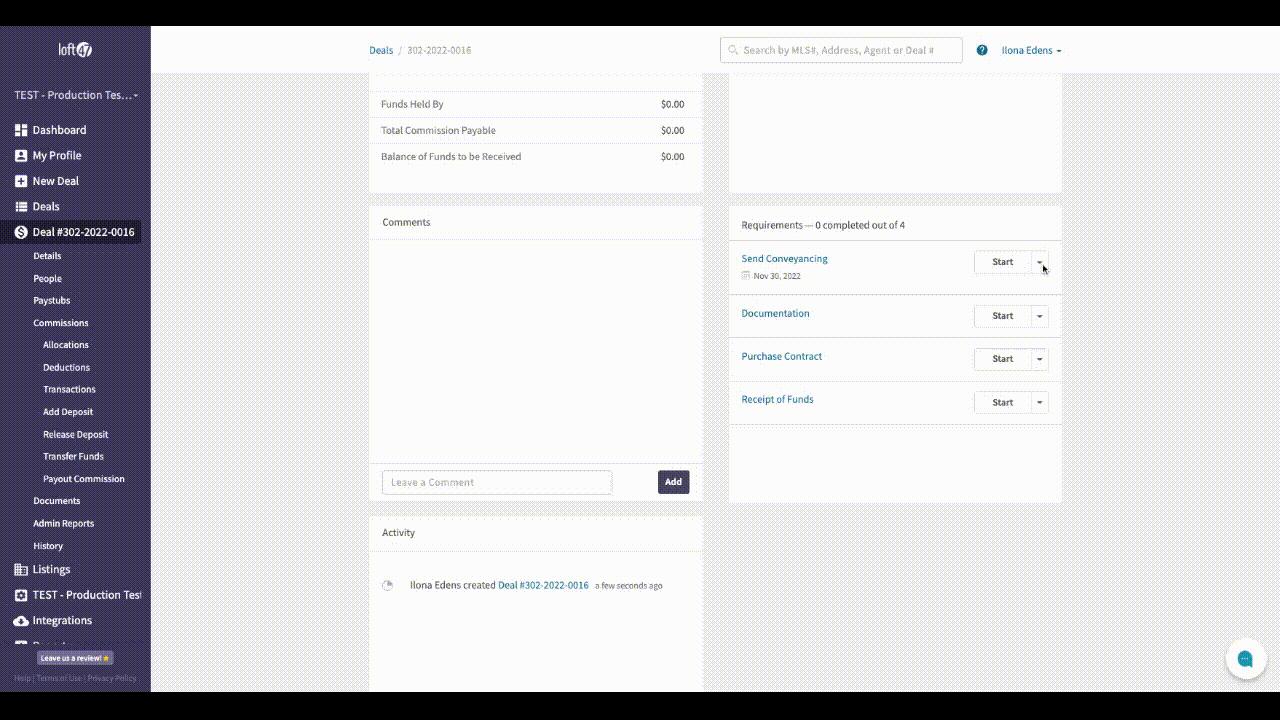Open Details under the deal
Screen dimensions: 1280x720
pyautogui.click(x=47, y=256)
